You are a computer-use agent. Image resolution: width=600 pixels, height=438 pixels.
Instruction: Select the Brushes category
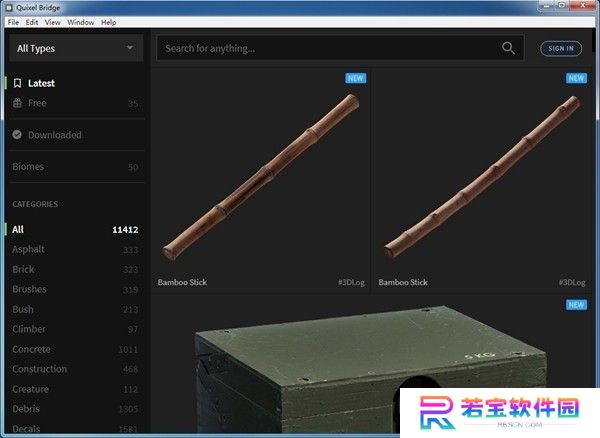pyautogui.click(x=75, y=289)
